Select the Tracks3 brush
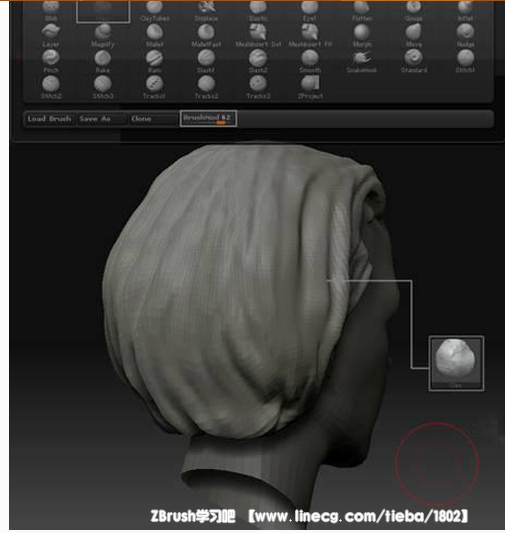505x533 pixels. 258,87
